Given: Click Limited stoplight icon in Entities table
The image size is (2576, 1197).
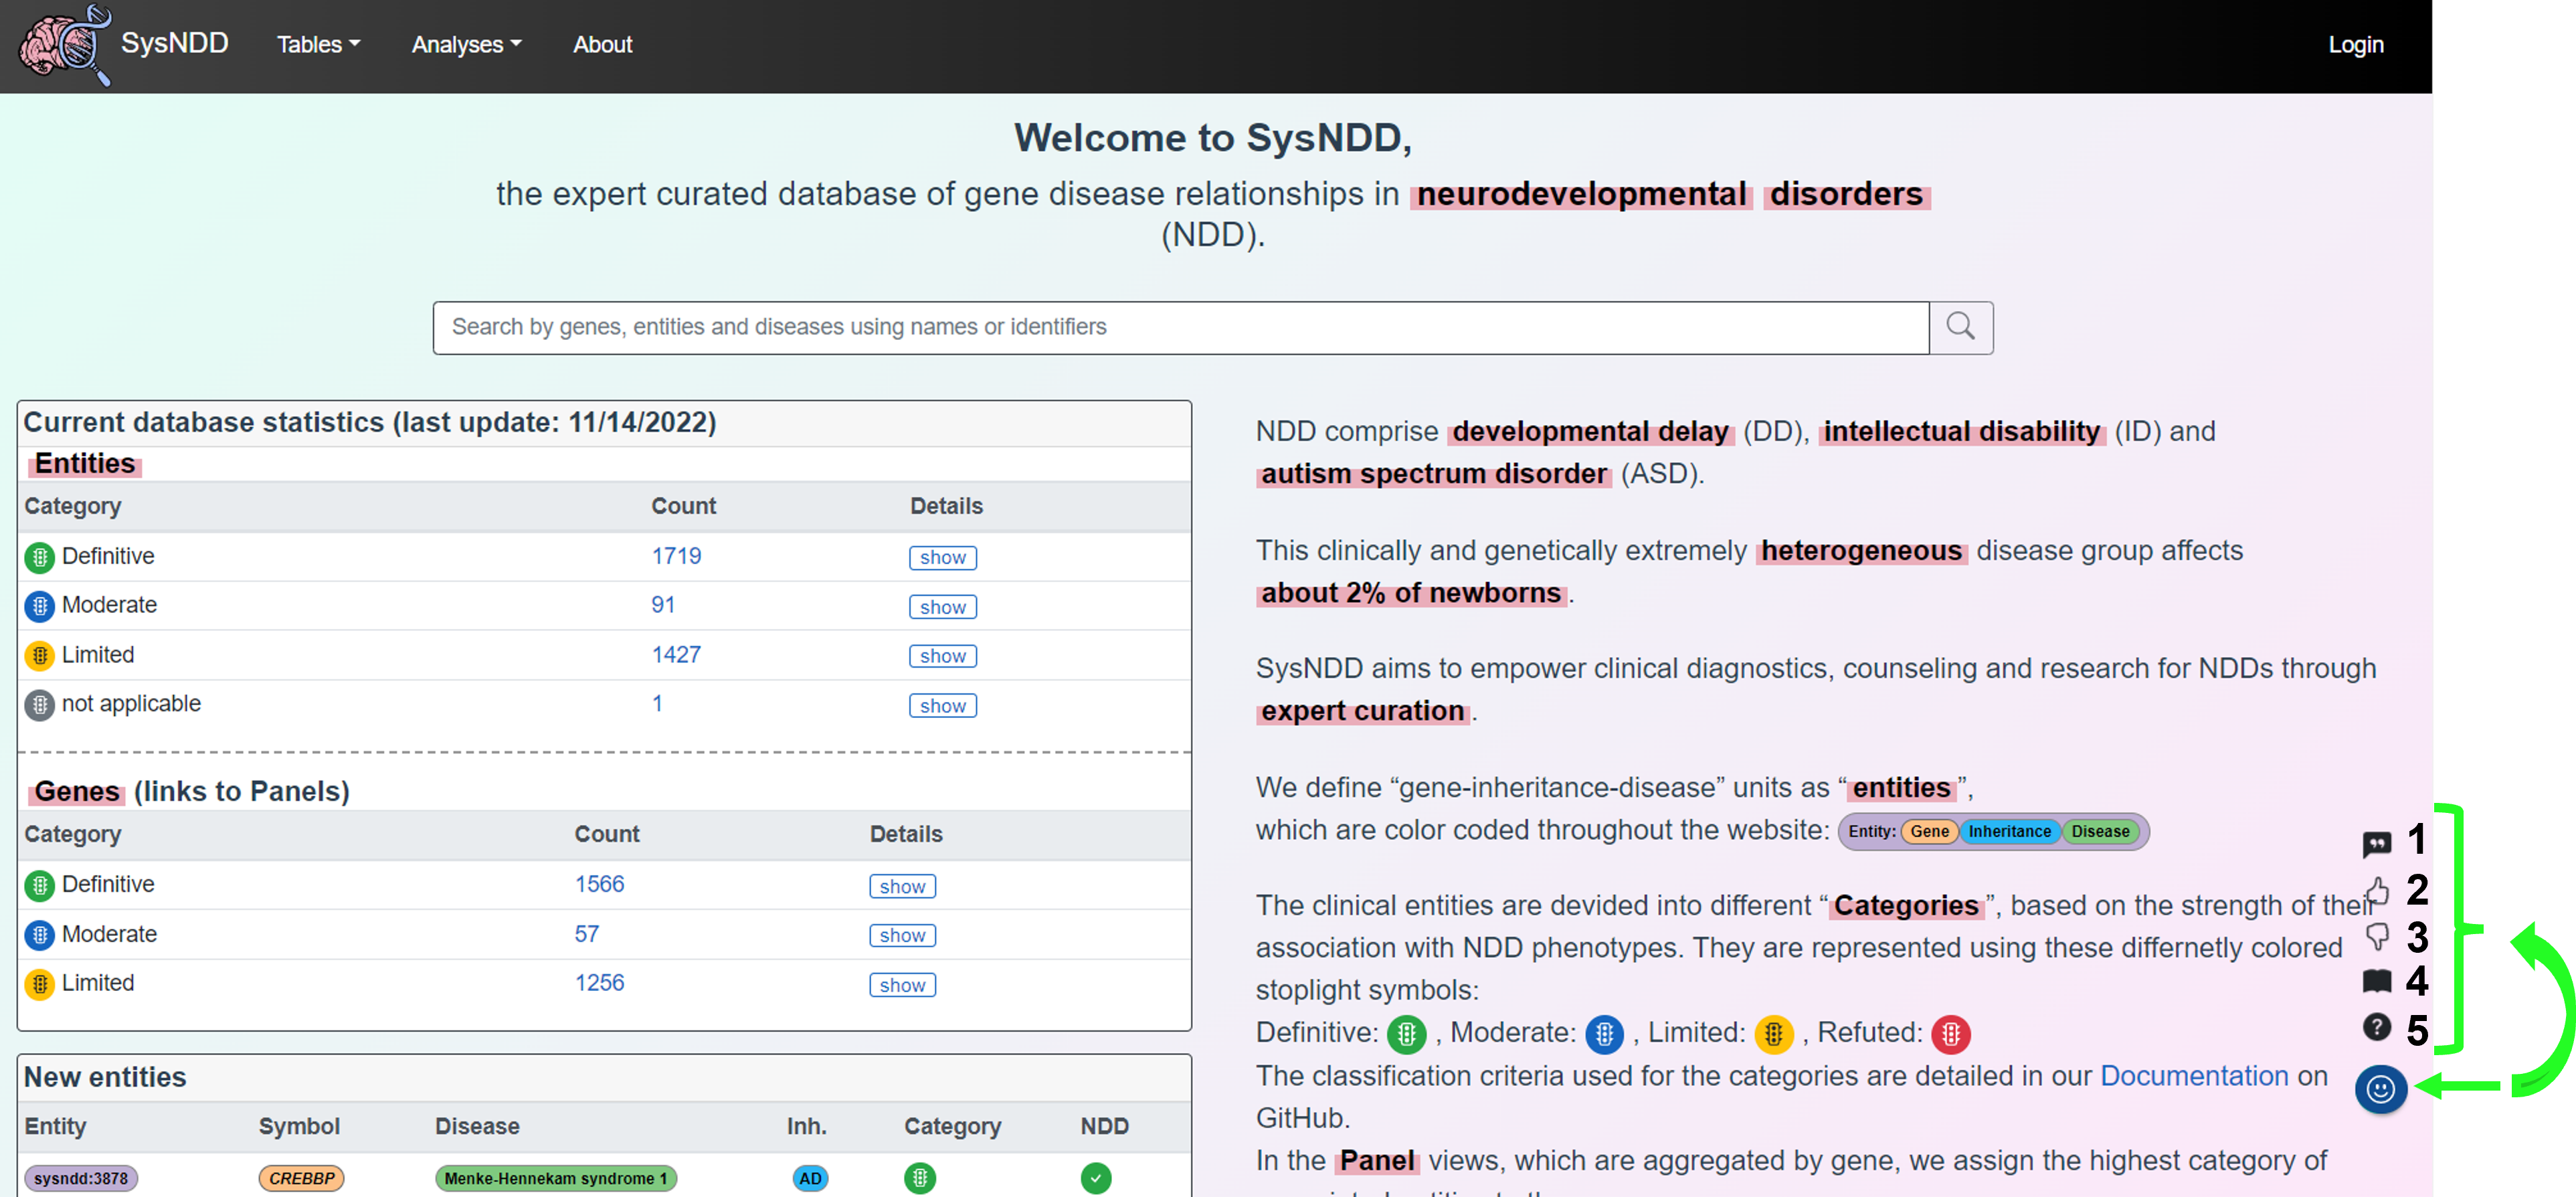Looking at the screenshot, I should 40,655.
